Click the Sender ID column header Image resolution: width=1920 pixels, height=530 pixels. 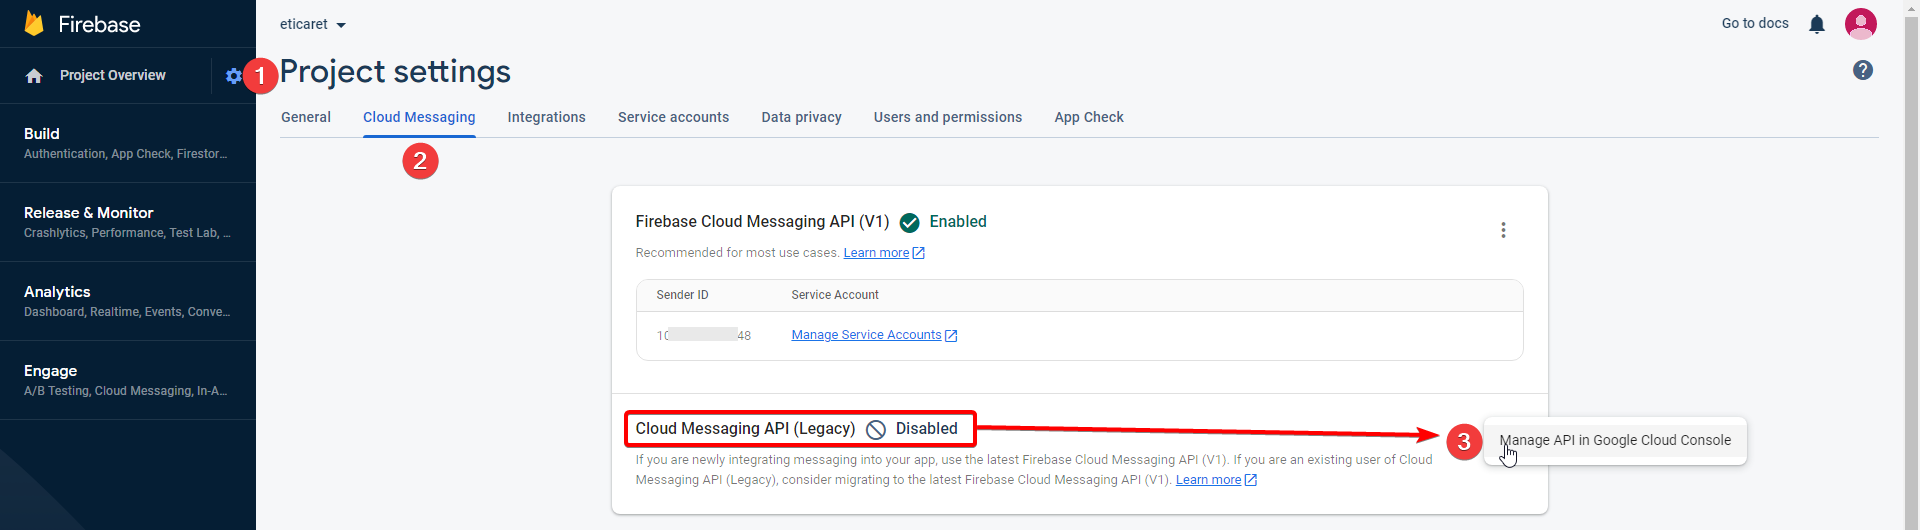(x=683, y=295)
